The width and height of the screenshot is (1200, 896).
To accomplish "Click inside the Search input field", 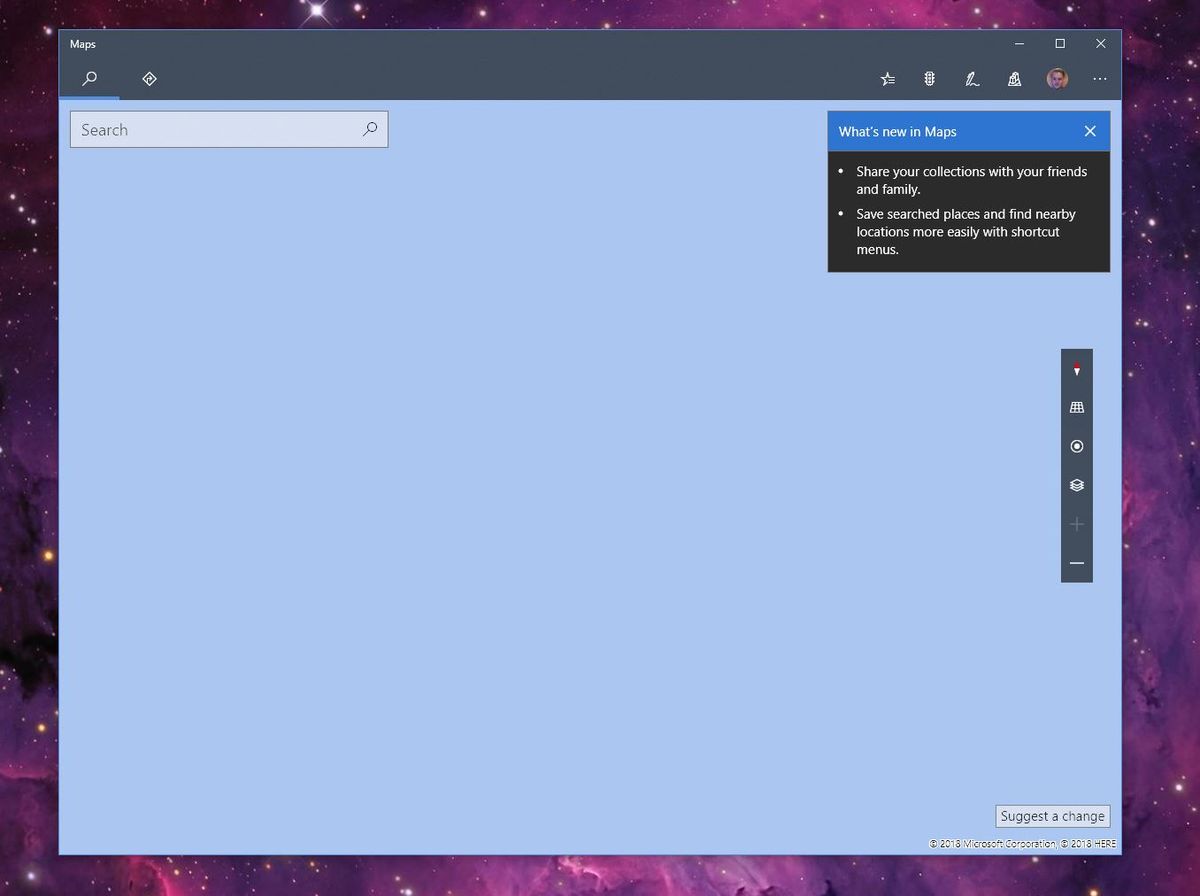I will 200,129.
